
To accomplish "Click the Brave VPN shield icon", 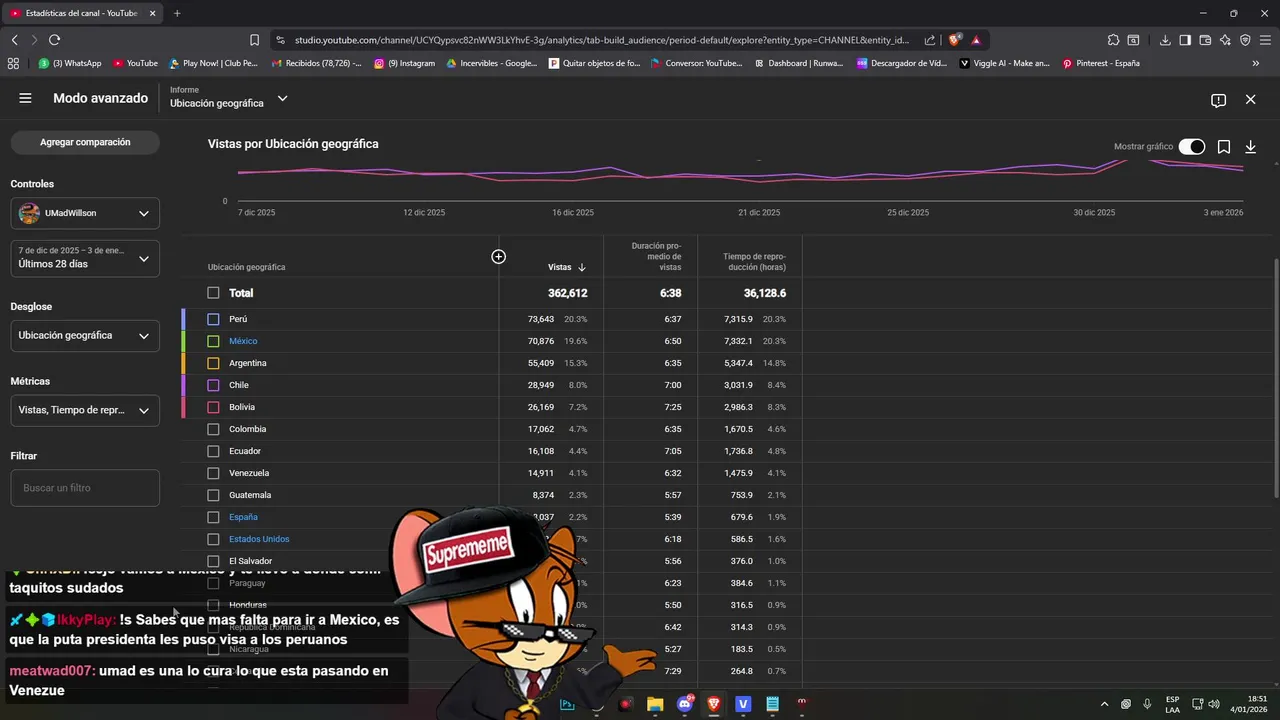I will 1245,40.
